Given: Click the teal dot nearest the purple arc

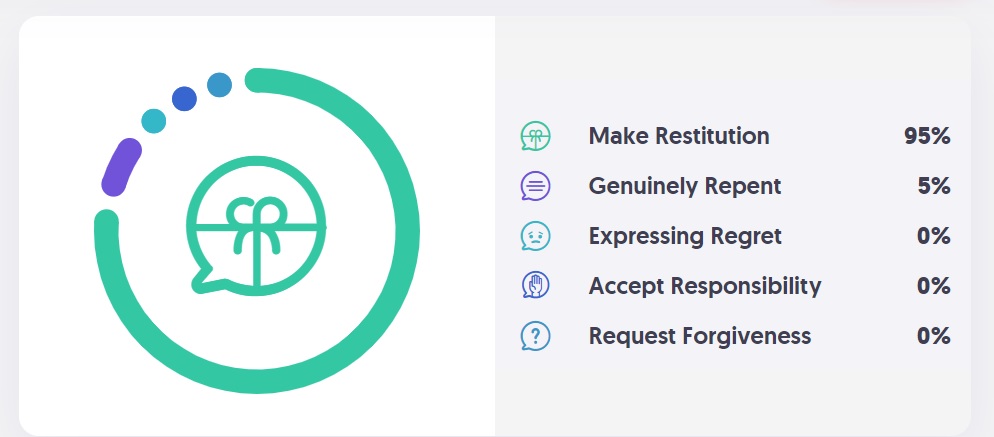Looking at the screenshot, I should 153,121.
